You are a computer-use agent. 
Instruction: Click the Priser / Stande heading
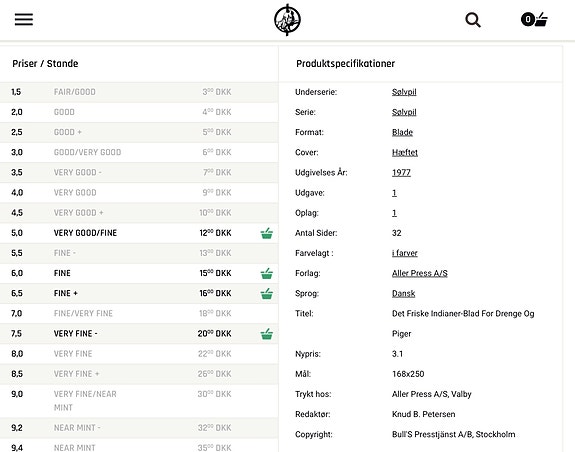45,64
